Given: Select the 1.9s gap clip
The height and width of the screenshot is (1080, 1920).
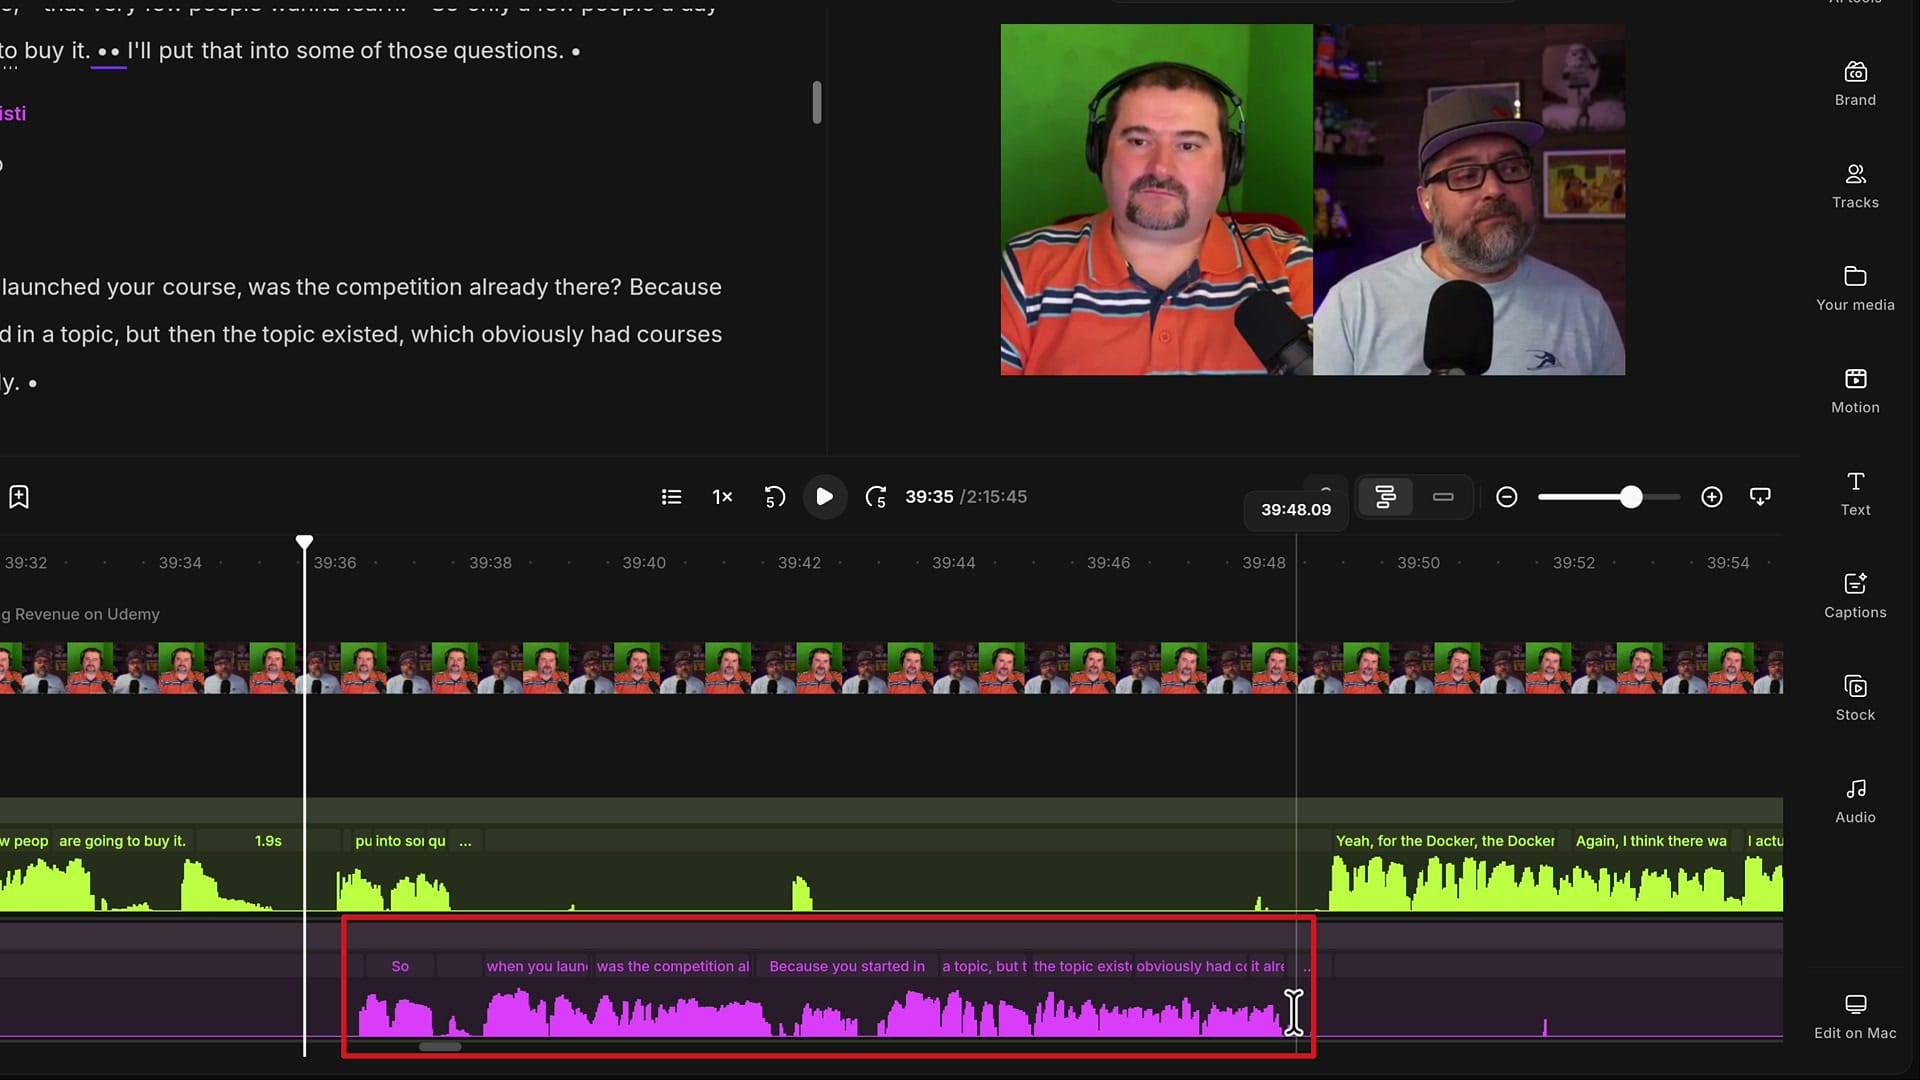Looking at the screenshot, I should click(268, 841).
